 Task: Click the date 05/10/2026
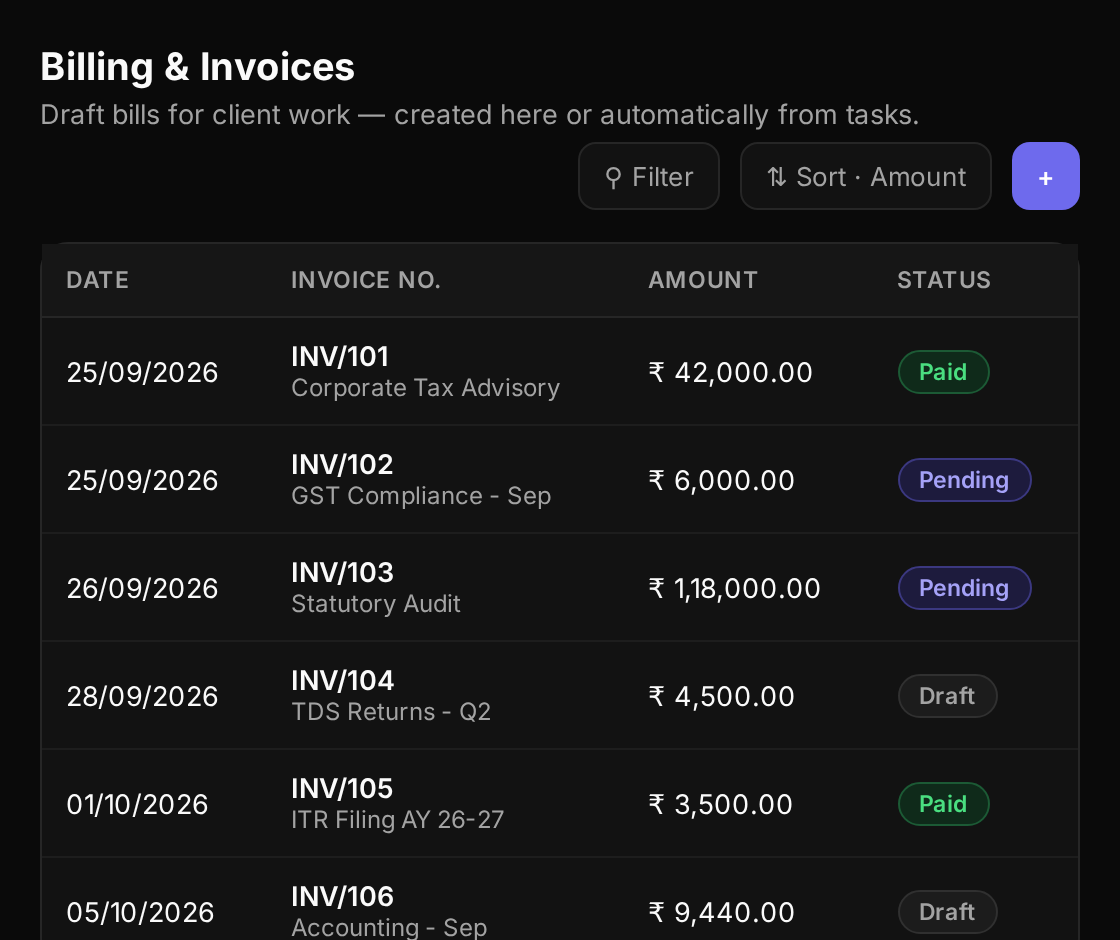pos(140,912)
